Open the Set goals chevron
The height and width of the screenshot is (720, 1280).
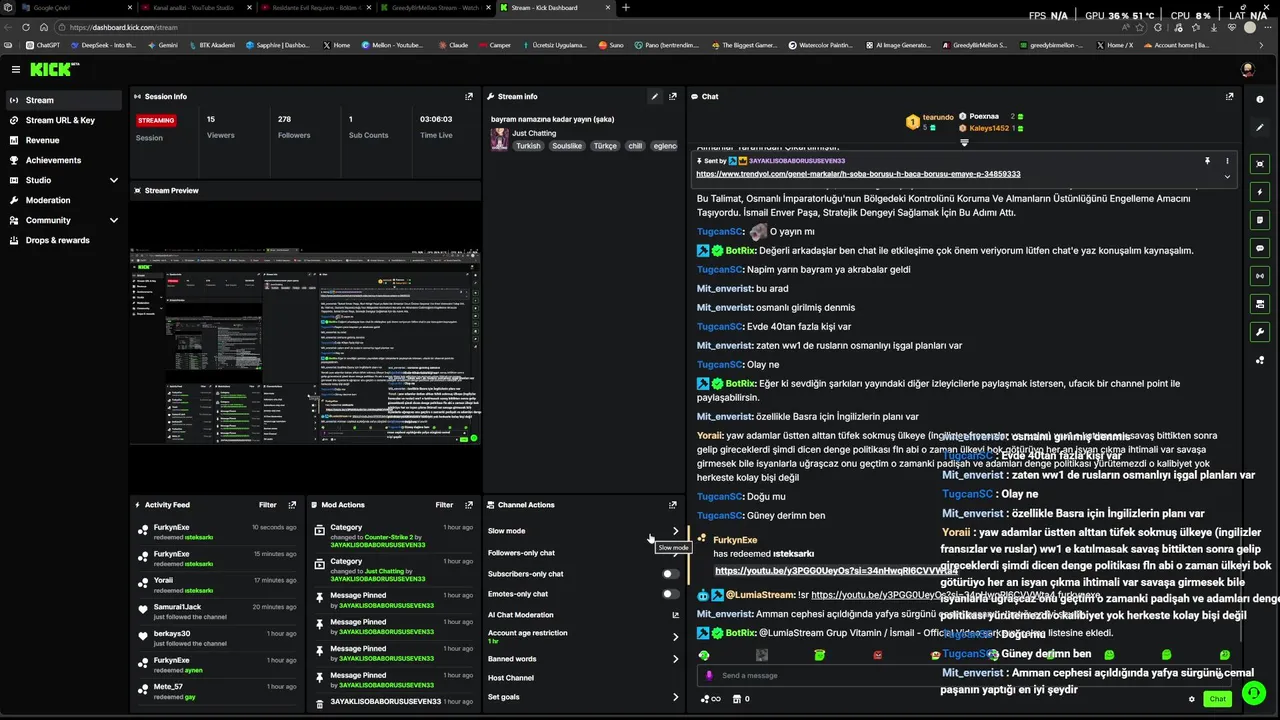pos(675,697)
